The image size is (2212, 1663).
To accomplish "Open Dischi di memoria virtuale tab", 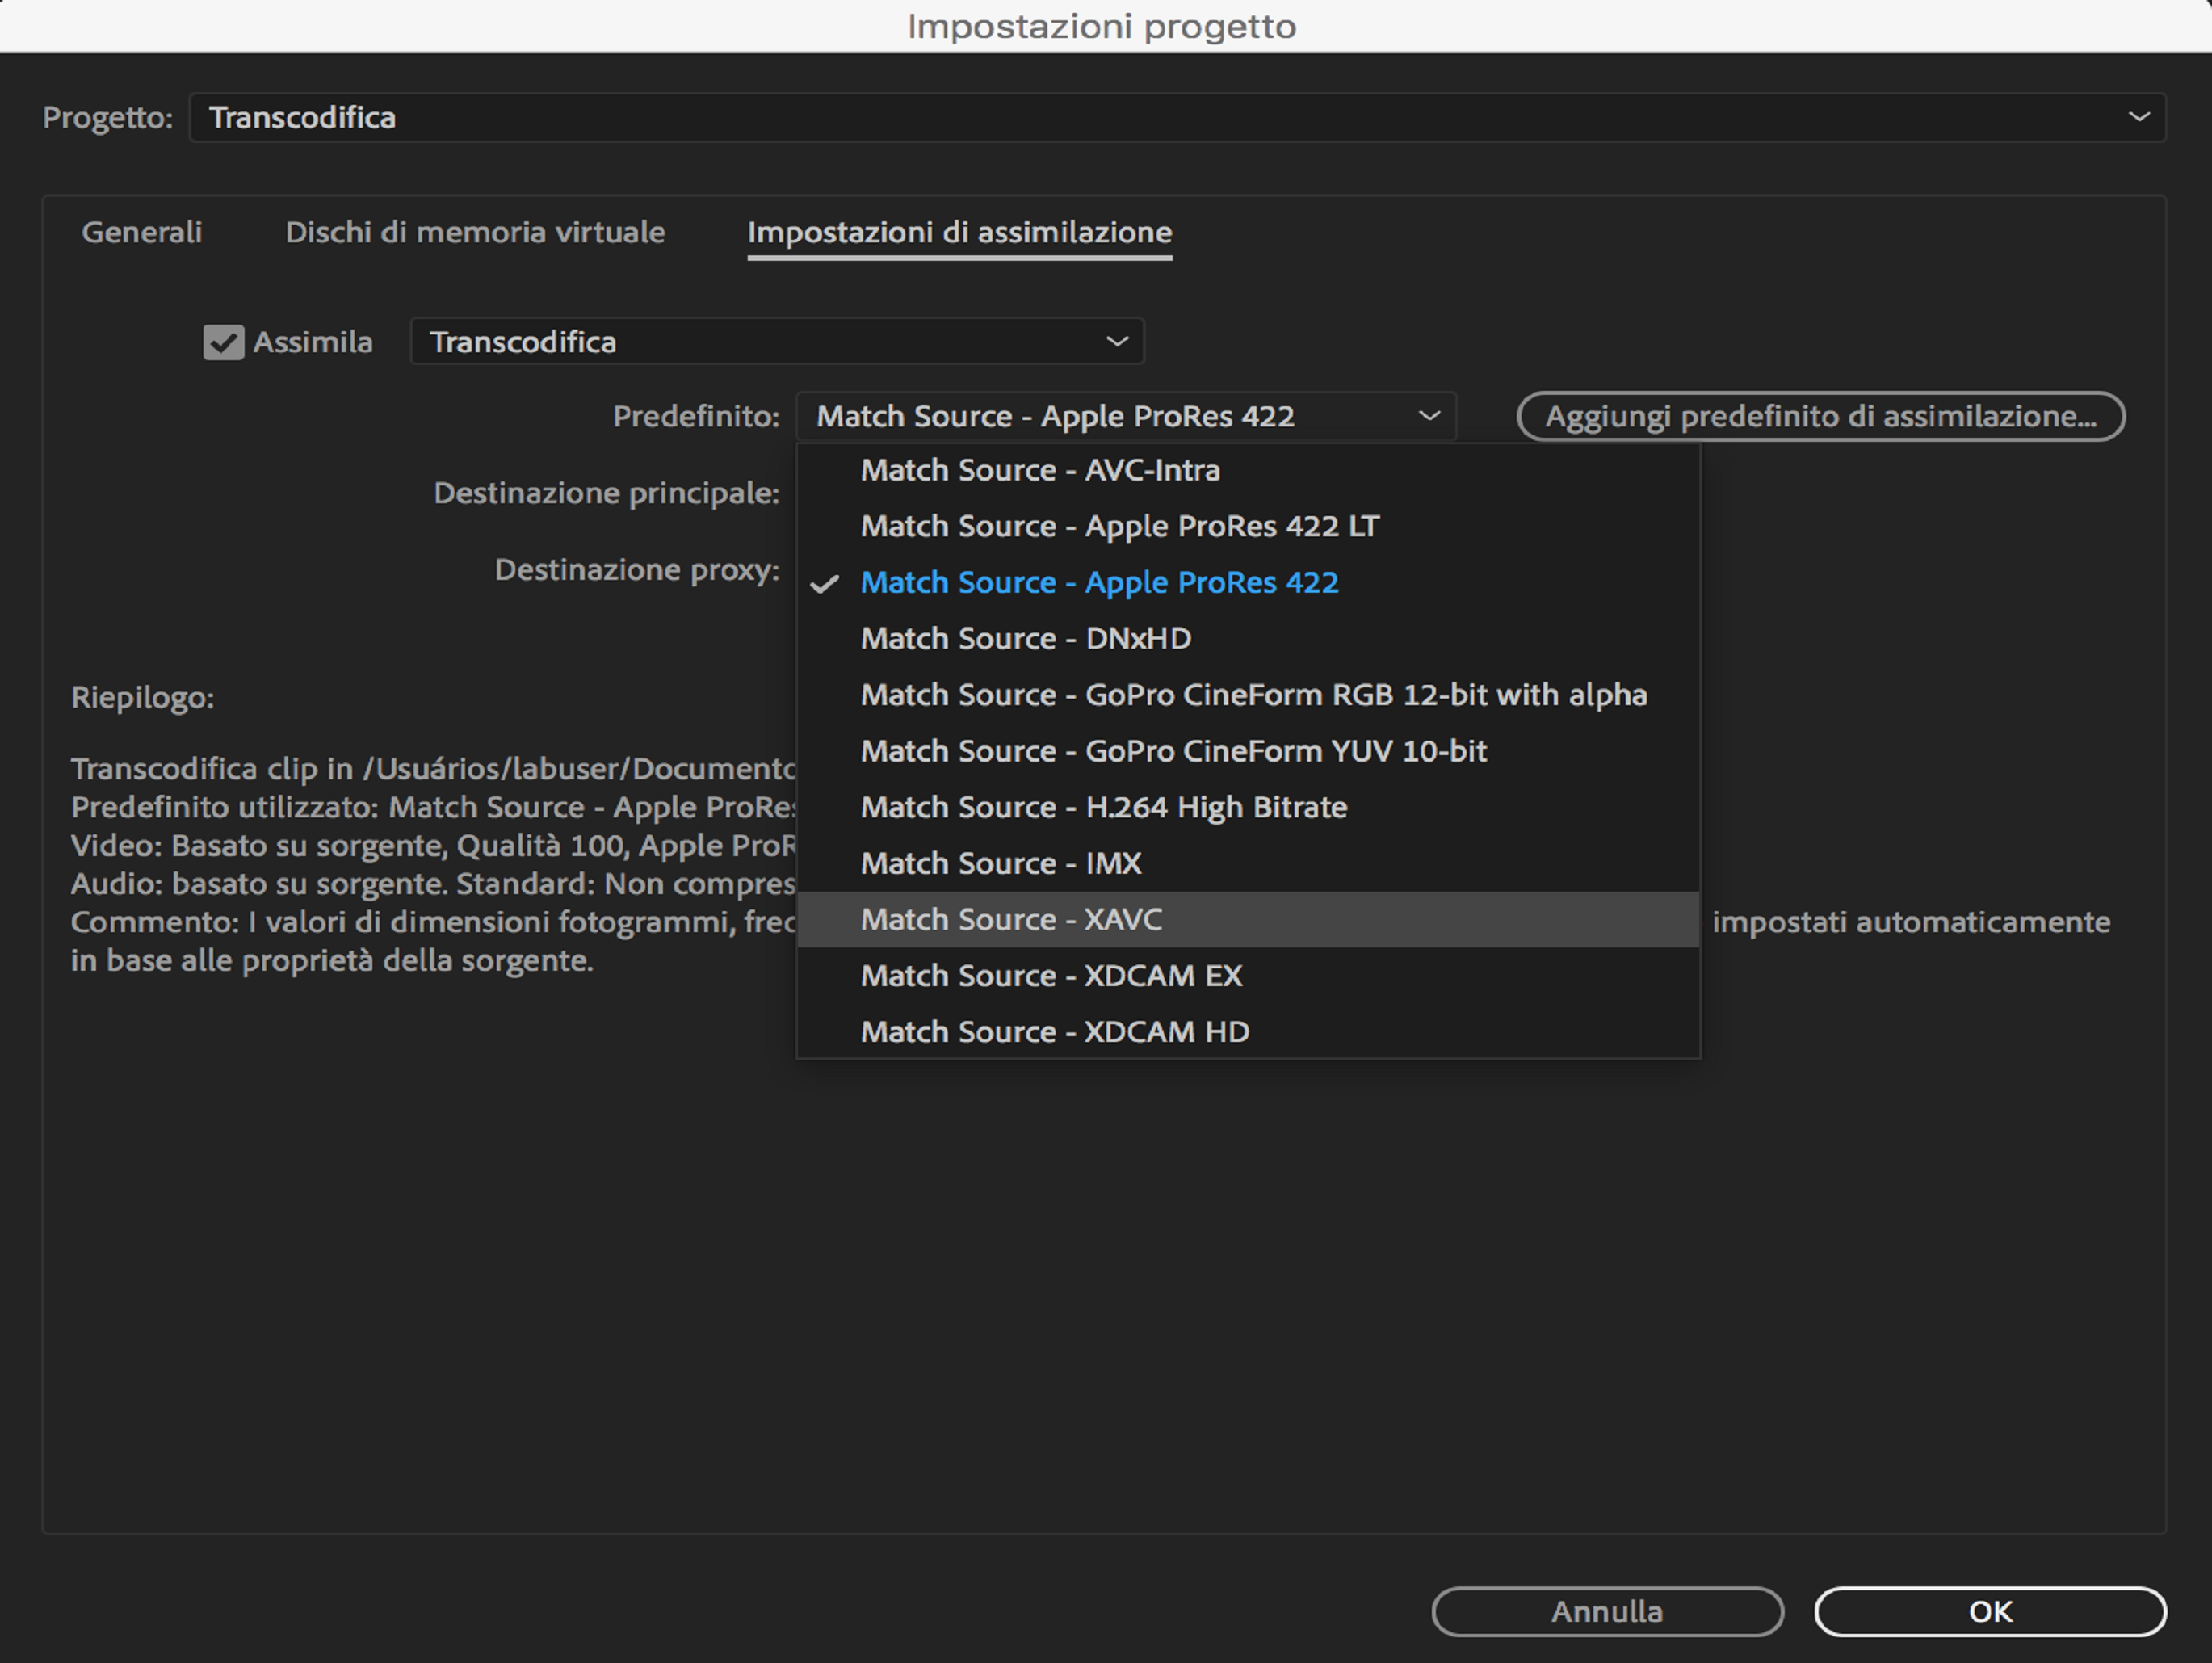I will point(475,232).
